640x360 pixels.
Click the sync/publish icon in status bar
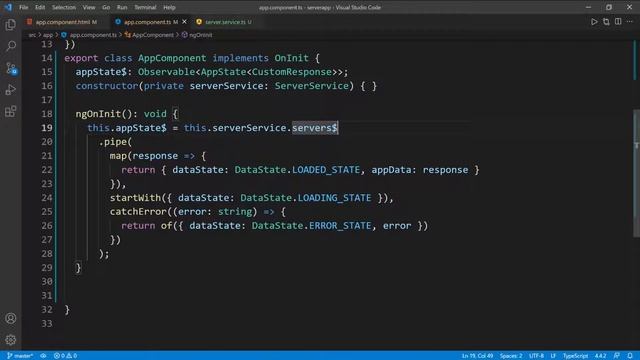43,356
